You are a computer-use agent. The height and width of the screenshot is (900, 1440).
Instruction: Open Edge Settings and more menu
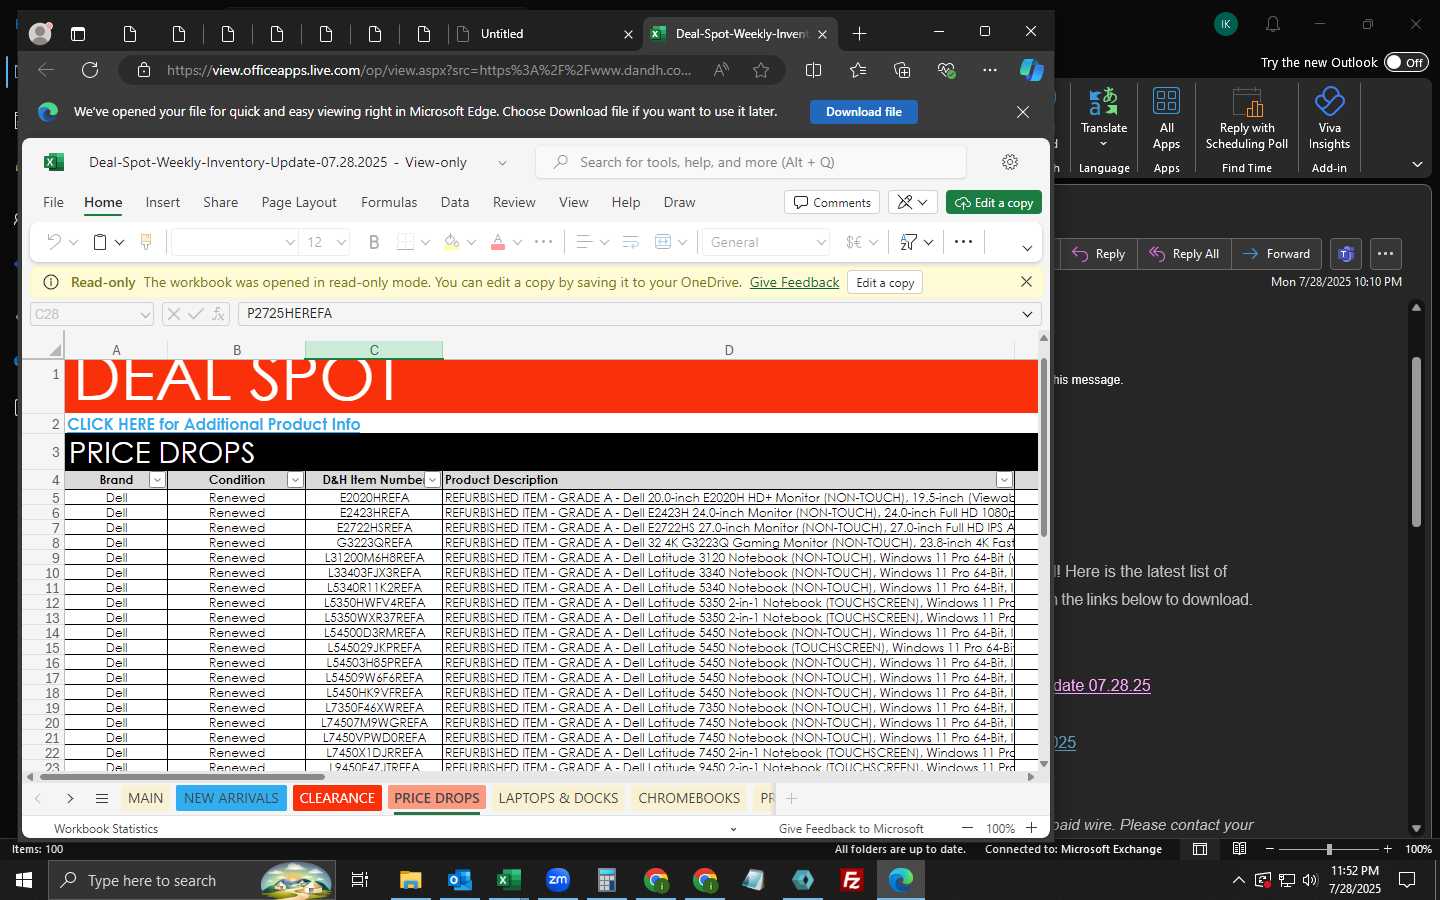tap(990, 70)
